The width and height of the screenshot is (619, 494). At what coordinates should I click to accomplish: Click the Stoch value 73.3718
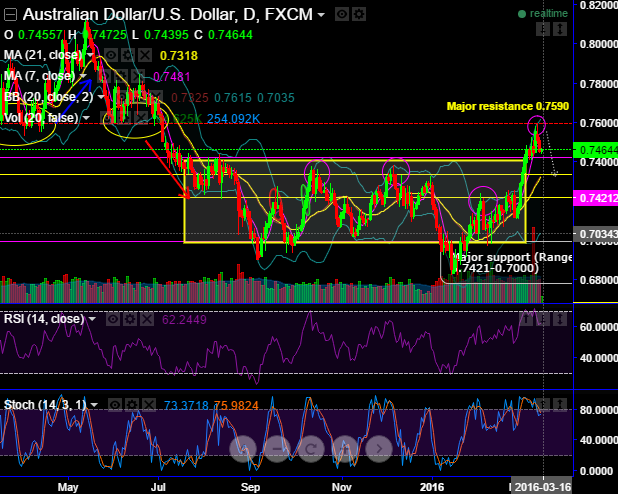point(186,405)
